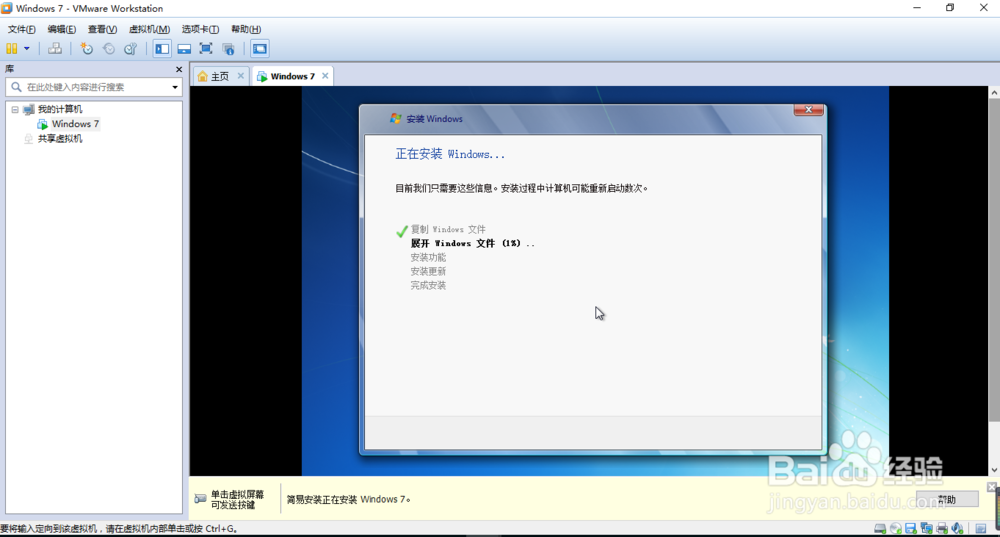
Task: Restore down the VMware Workstation window
Action: pyautogui.click(x=950, y=8)
